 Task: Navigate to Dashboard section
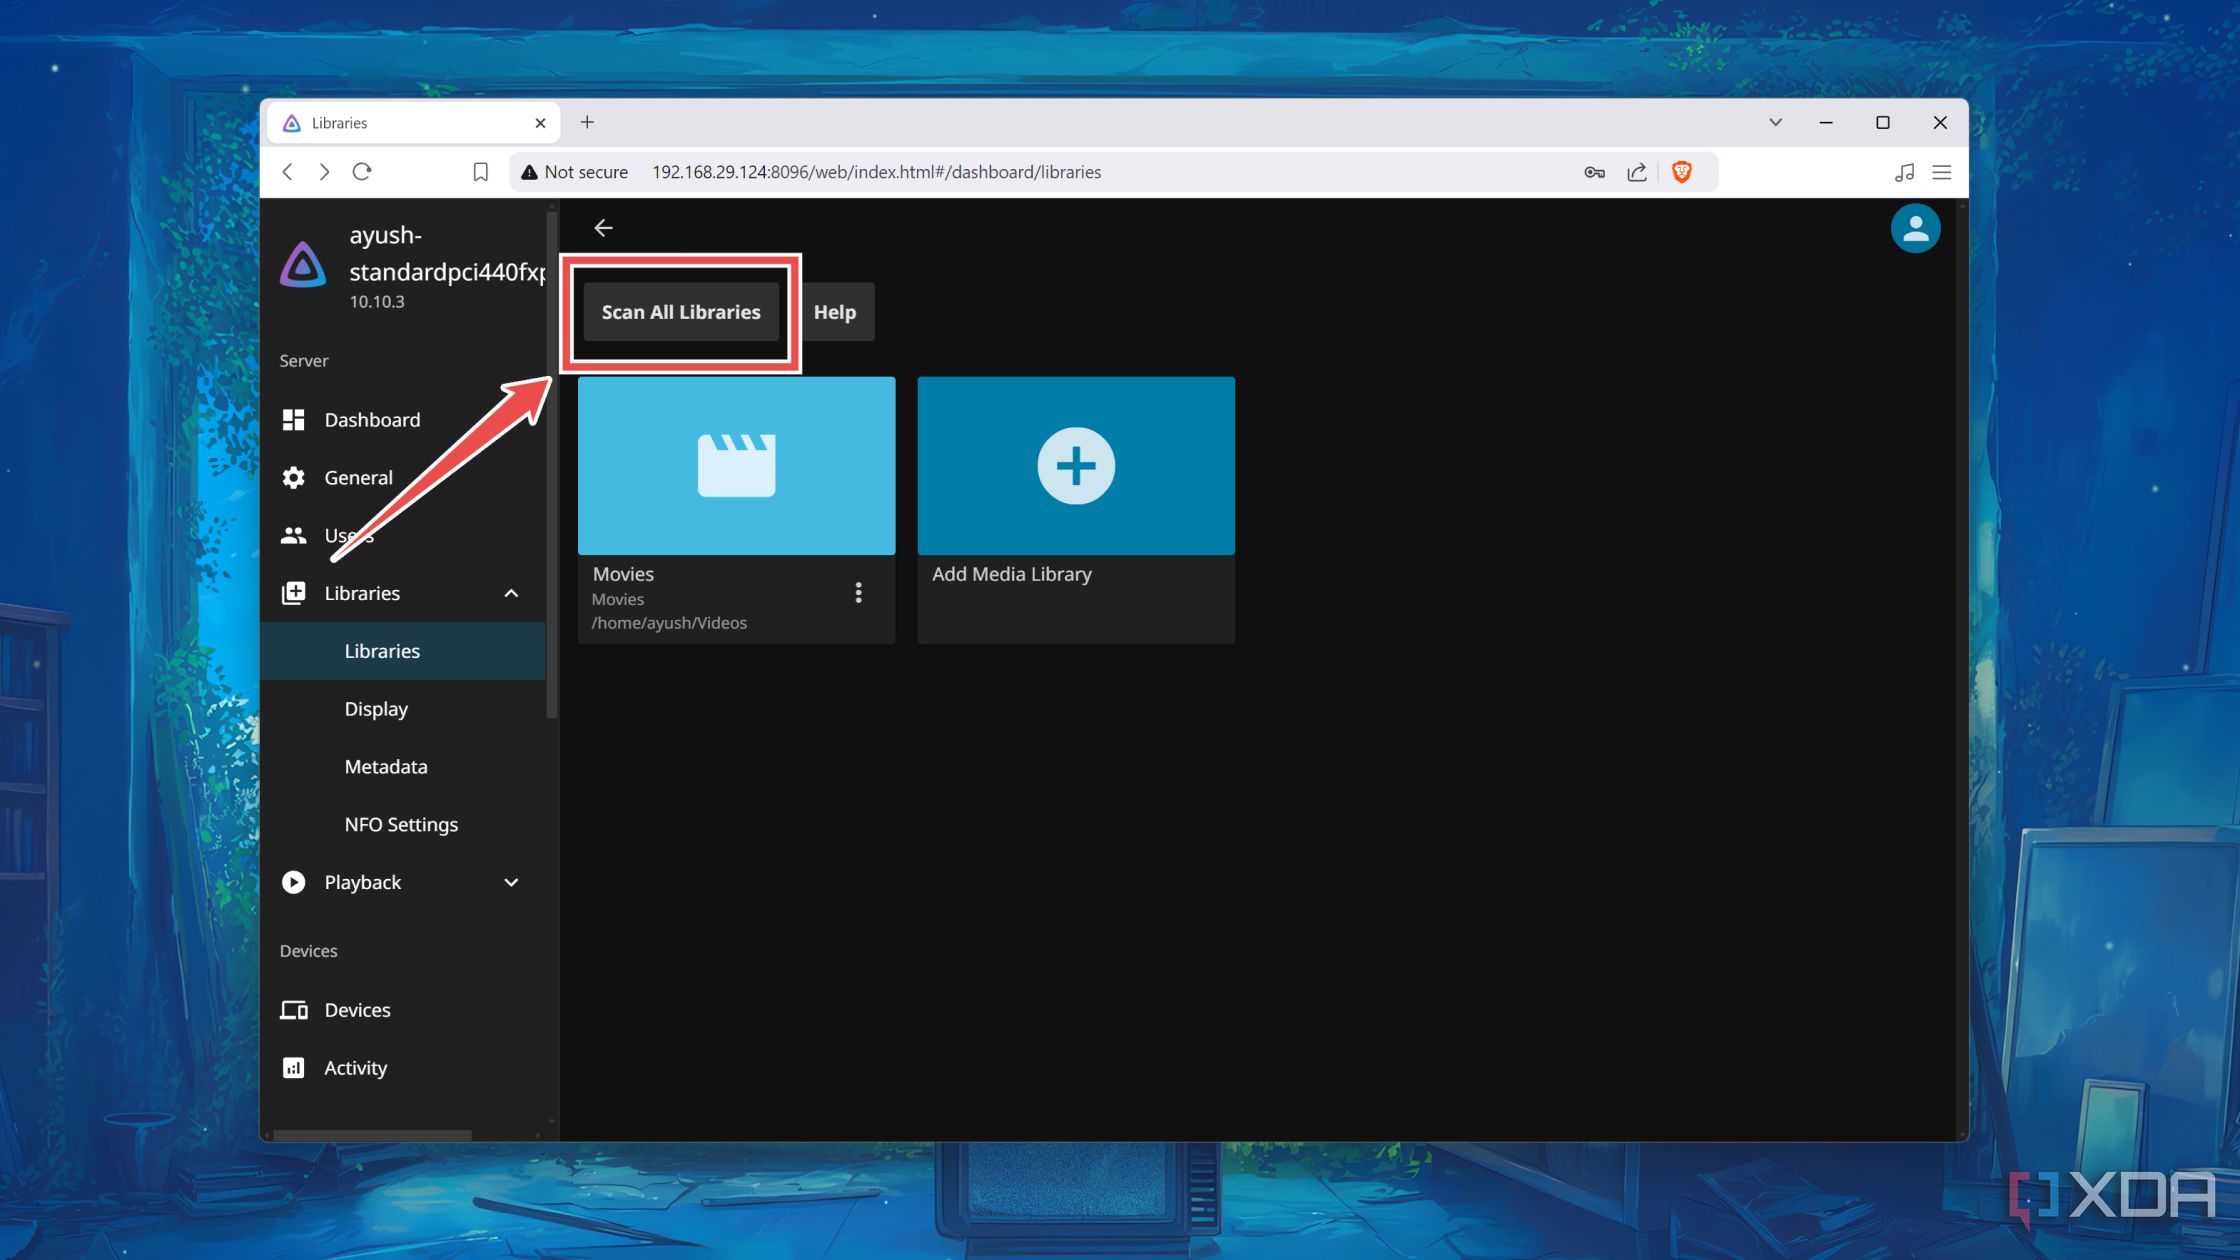(x=371, y=418)
